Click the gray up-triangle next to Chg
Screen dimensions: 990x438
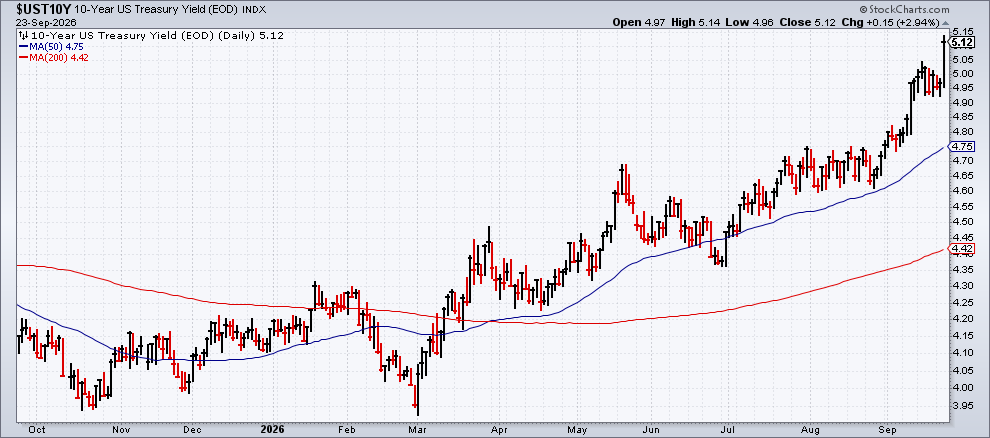point(945,22)
